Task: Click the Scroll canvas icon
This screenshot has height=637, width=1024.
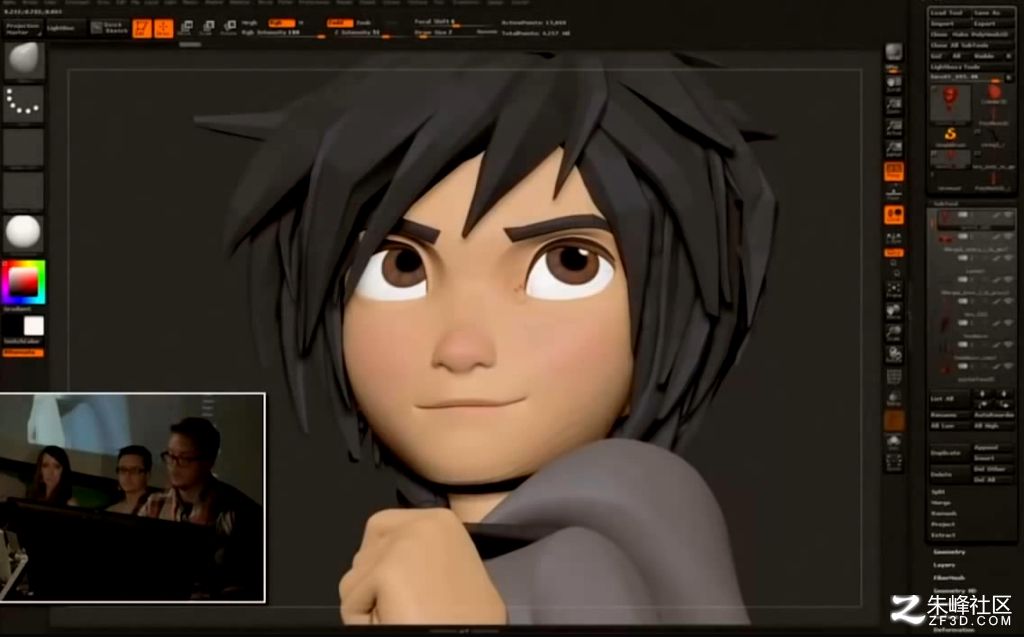Action: point(893,84)
